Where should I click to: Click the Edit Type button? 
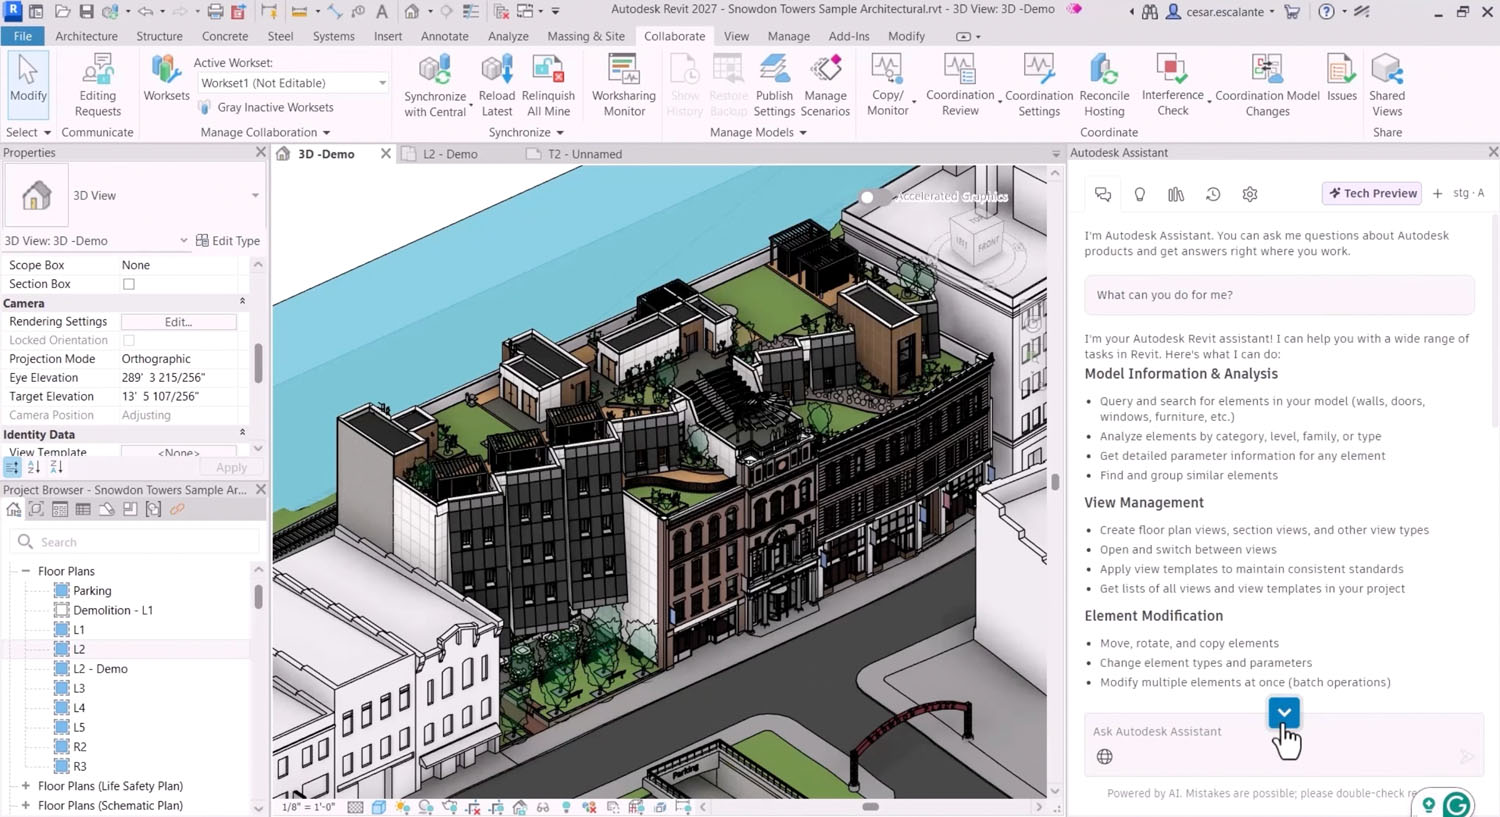tap(228, 241)
